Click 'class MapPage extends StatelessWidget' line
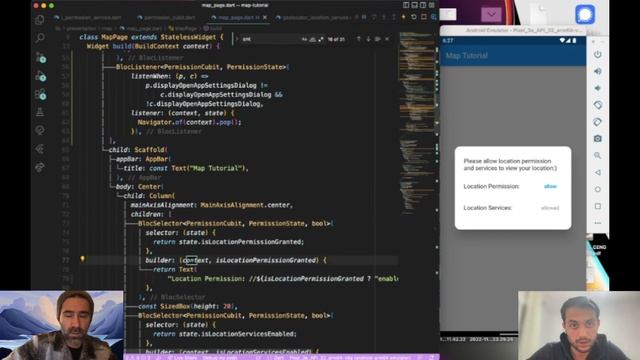 151,37
